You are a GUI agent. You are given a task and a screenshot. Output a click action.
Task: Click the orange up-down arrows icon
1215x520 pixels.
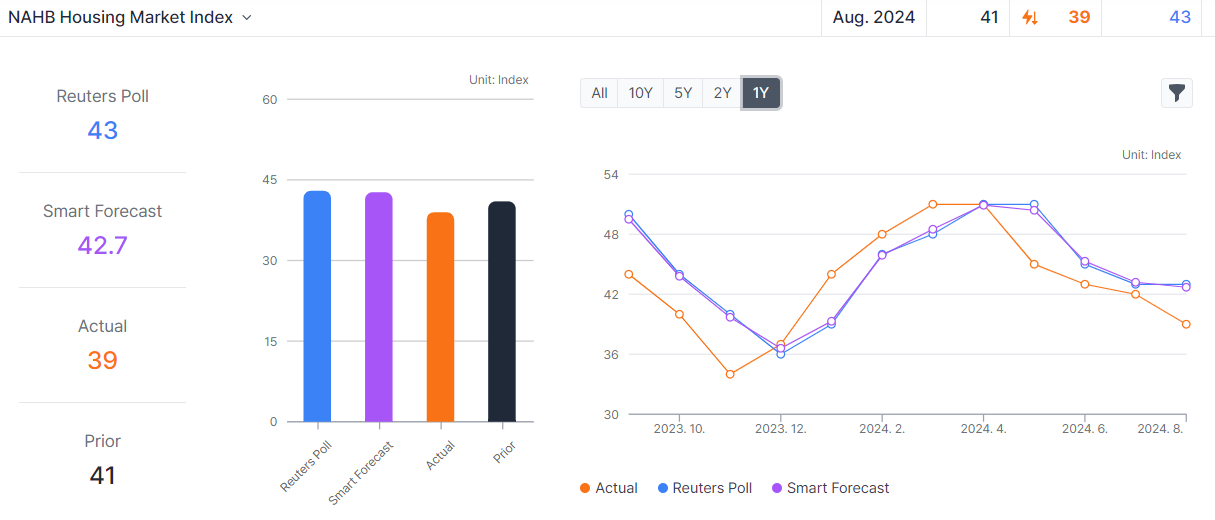click(1029, 17)
